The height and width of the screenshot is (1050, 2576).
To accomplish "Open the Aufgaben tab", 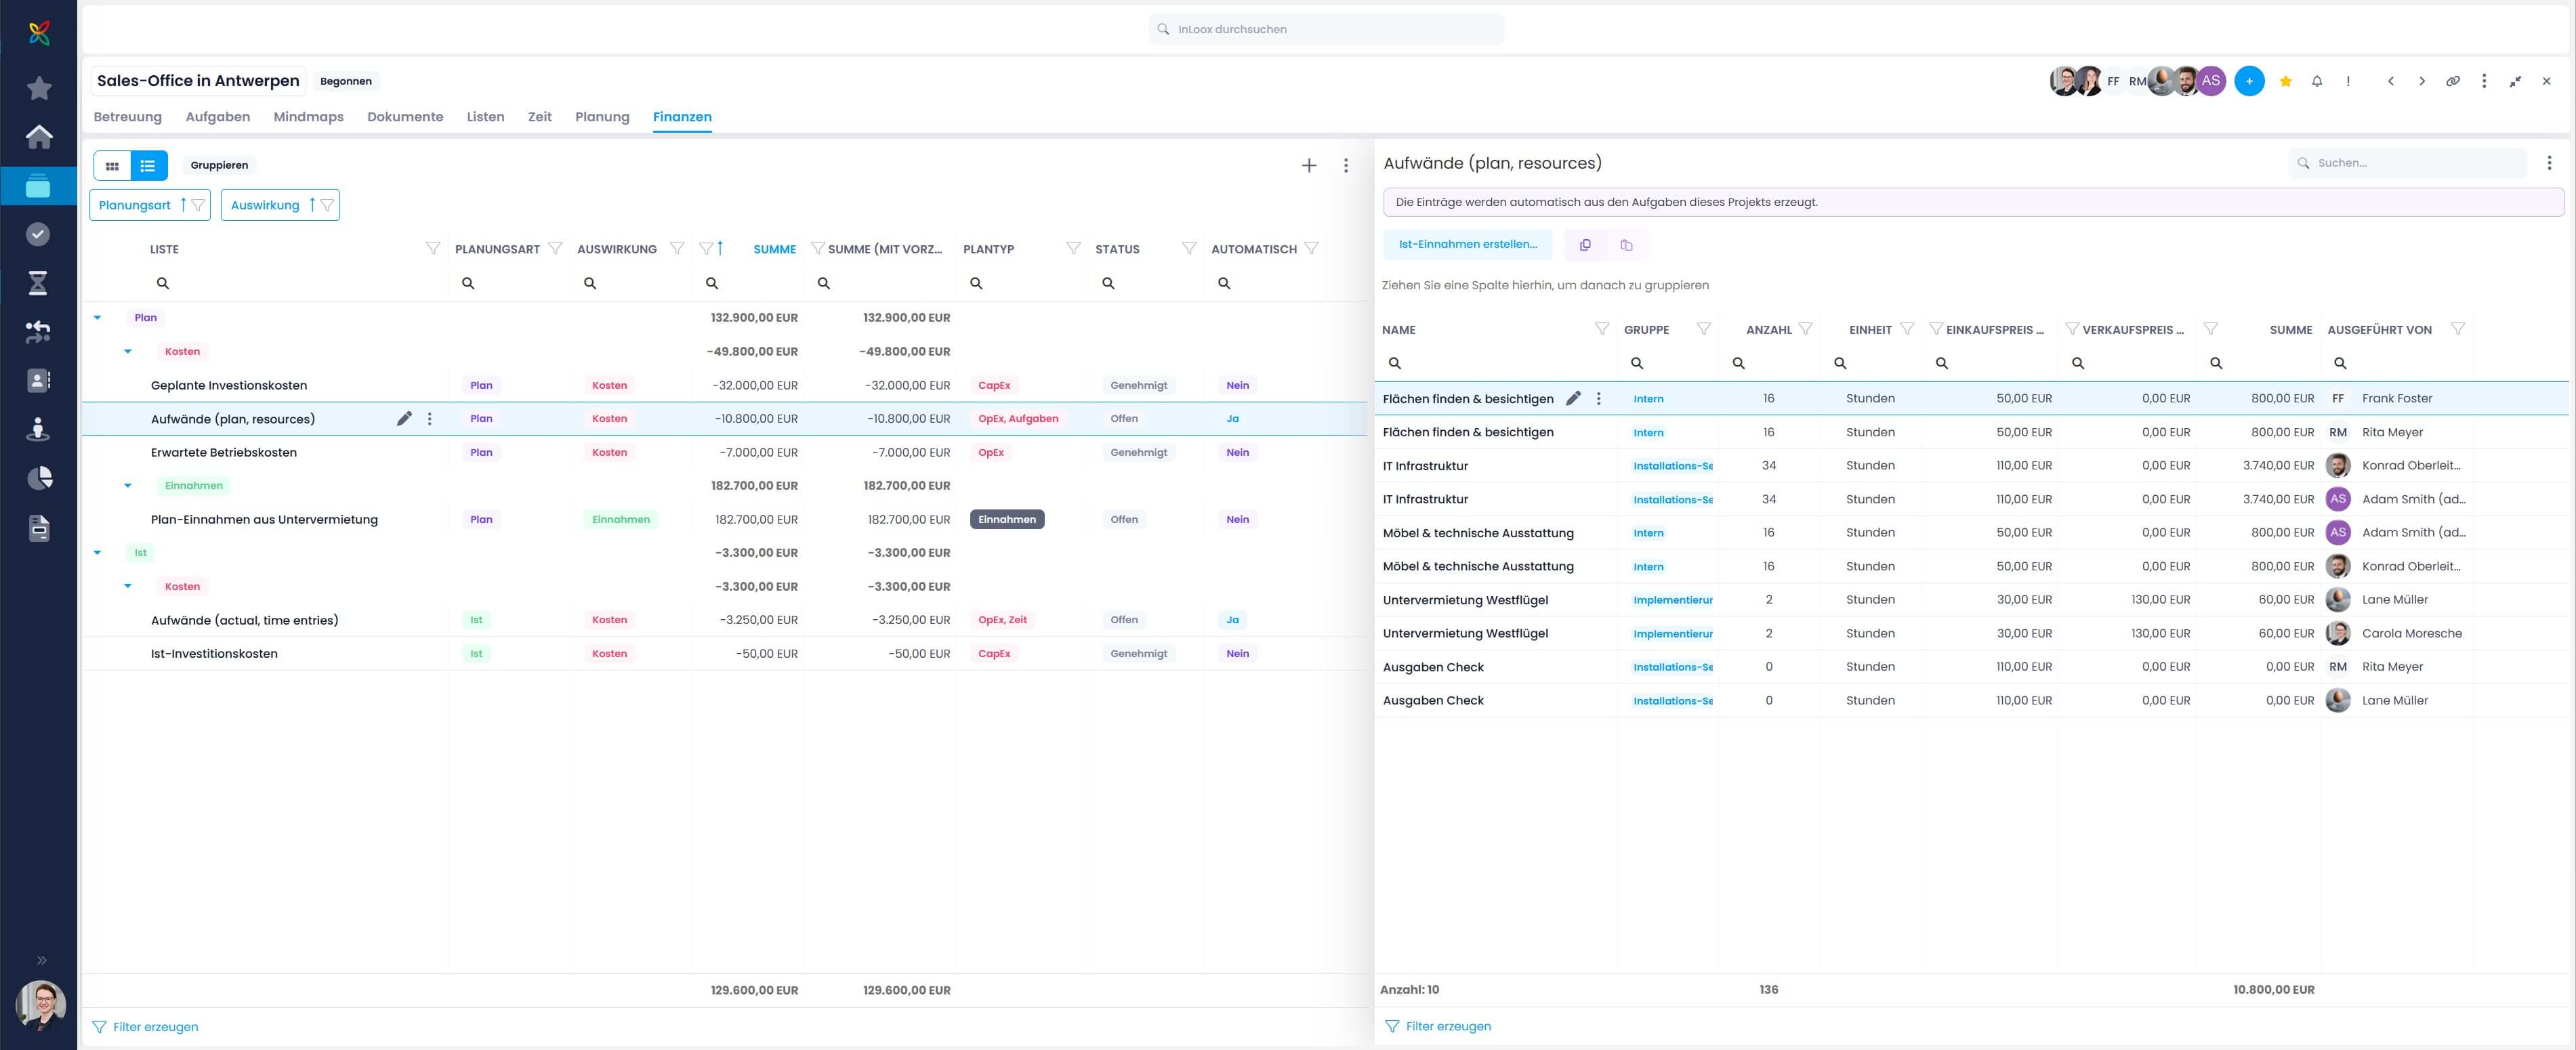I will click(x=217, y=117).
